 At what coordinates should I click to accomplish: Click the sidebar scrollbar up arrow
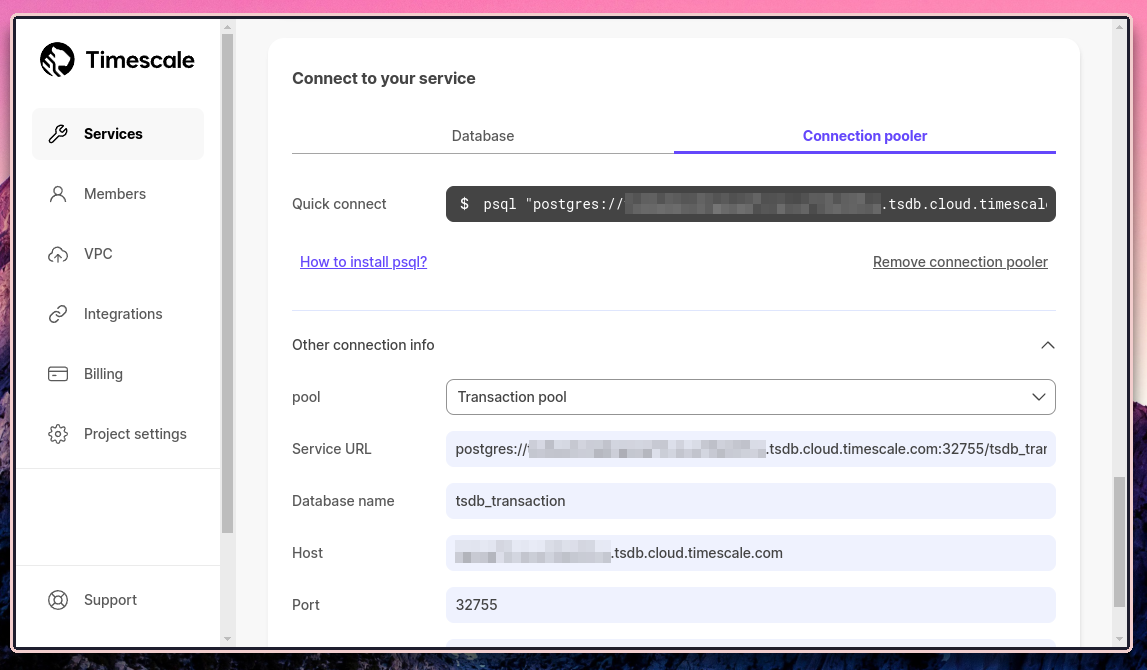point(227,27)
